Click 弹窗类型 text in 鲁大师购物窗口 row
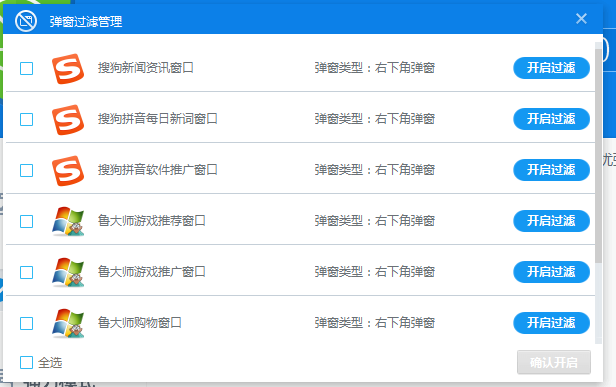Screen dimensions: 616x387 pos(375,323)
